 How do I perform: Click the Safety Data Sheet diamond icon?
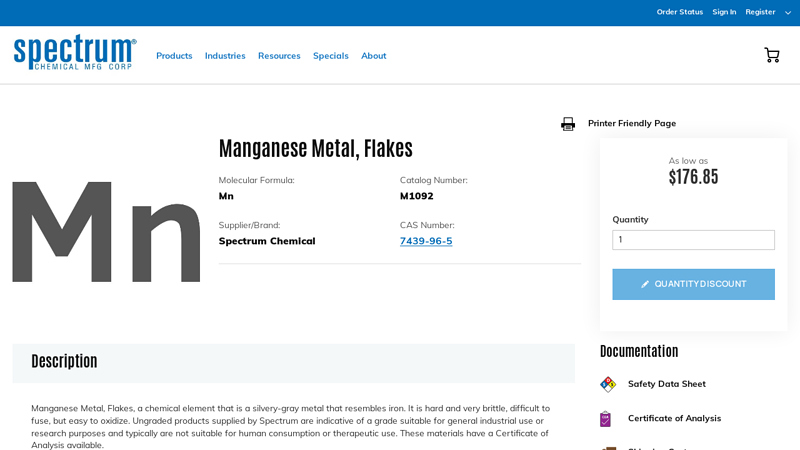point(608,384)
